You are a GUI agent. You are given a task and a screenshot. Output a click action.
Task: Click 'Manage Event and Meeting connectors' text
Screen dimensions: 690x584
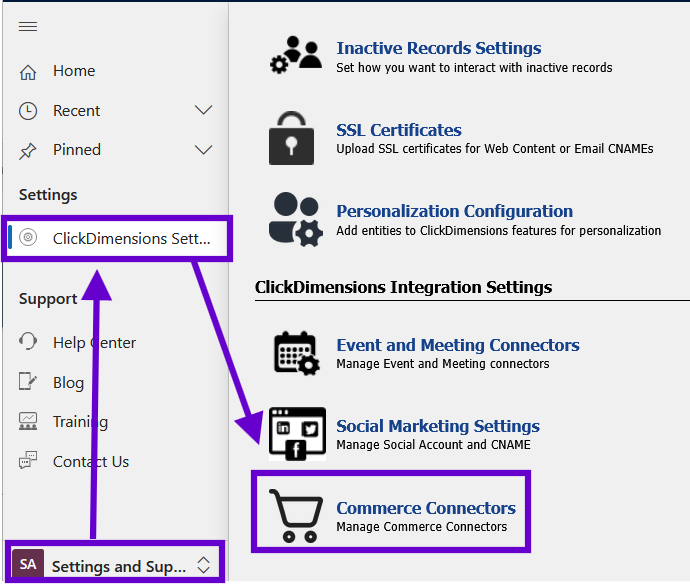click(x=443, y=364)
